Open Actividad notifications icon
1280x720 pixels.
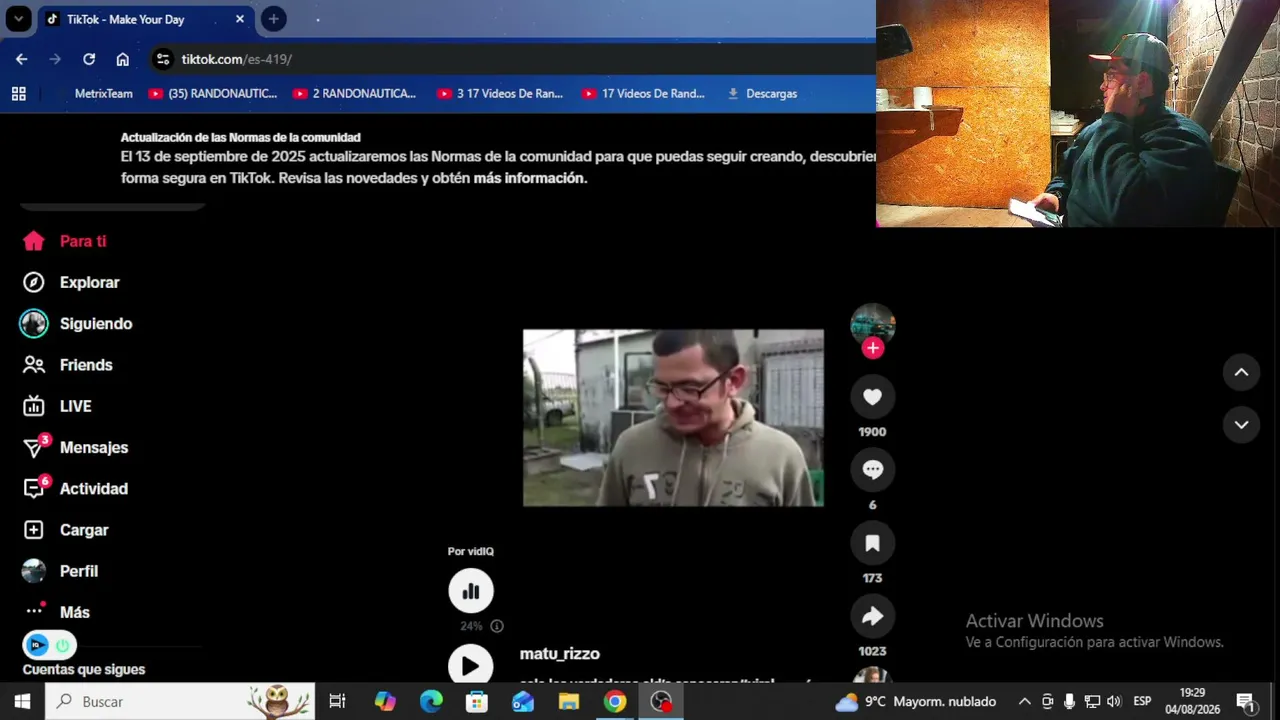(35, 488)
